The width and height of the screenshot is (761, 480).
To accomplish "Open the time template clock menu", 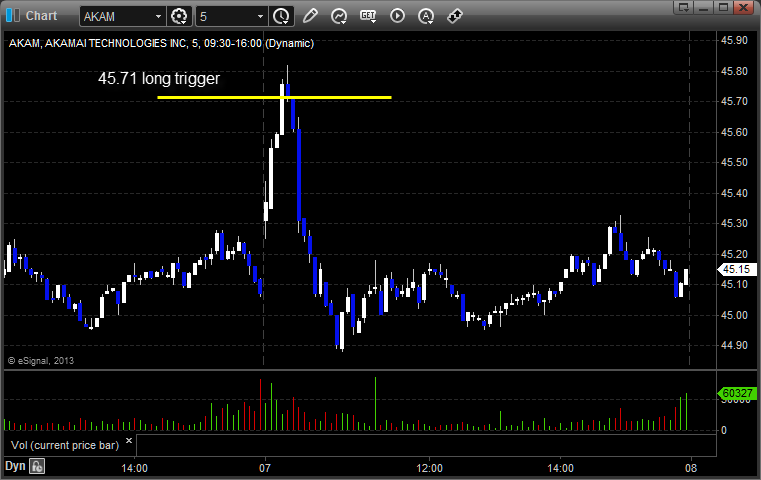I will tap(281, 16).
